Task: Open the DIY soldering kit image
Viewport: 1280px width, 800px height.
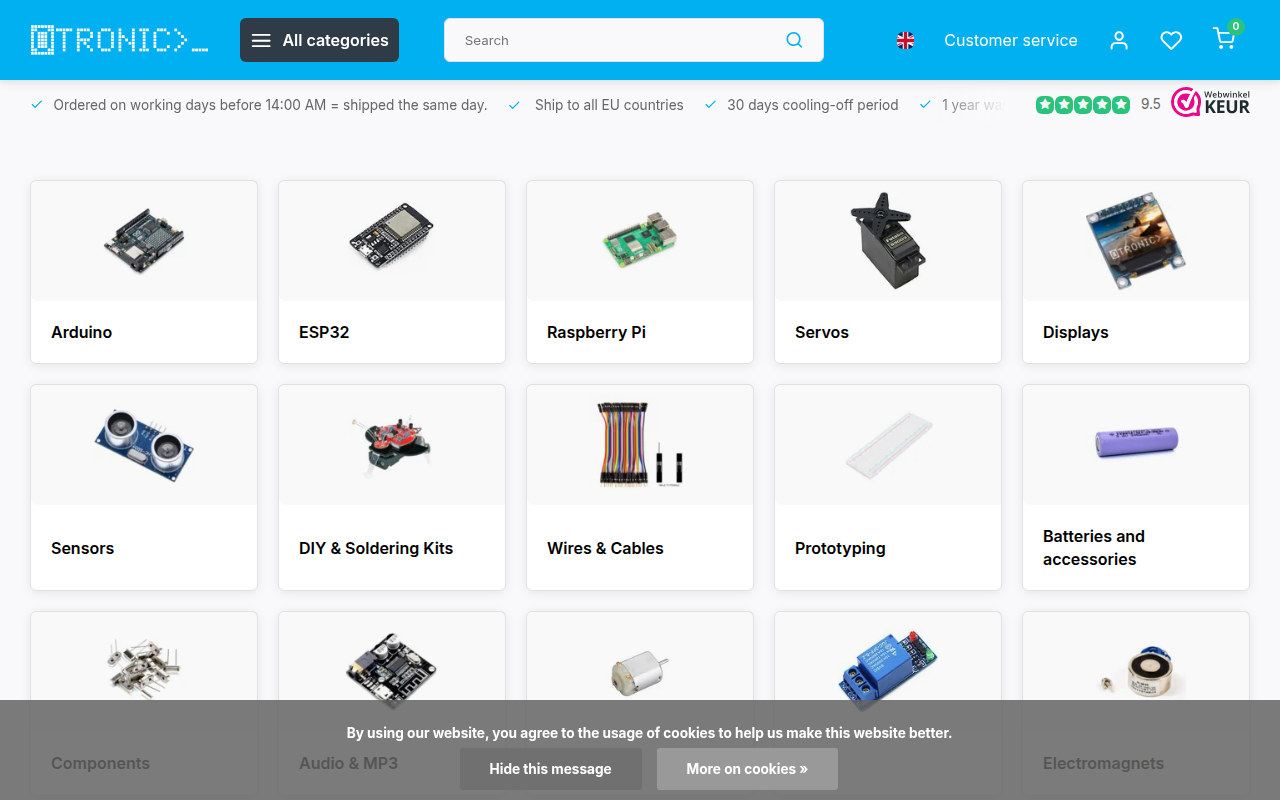Action: click(392, 445)
